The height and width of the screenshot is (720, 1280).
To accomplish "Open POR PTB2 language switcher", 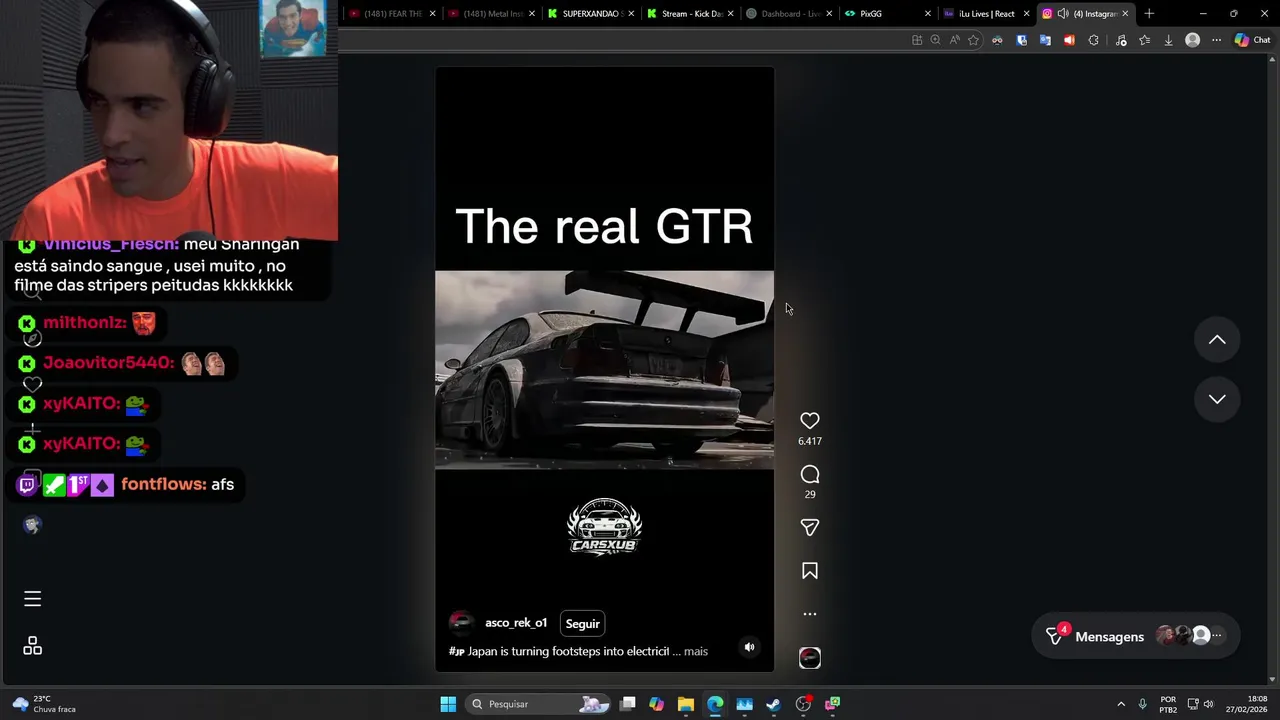I will 1168,704.
